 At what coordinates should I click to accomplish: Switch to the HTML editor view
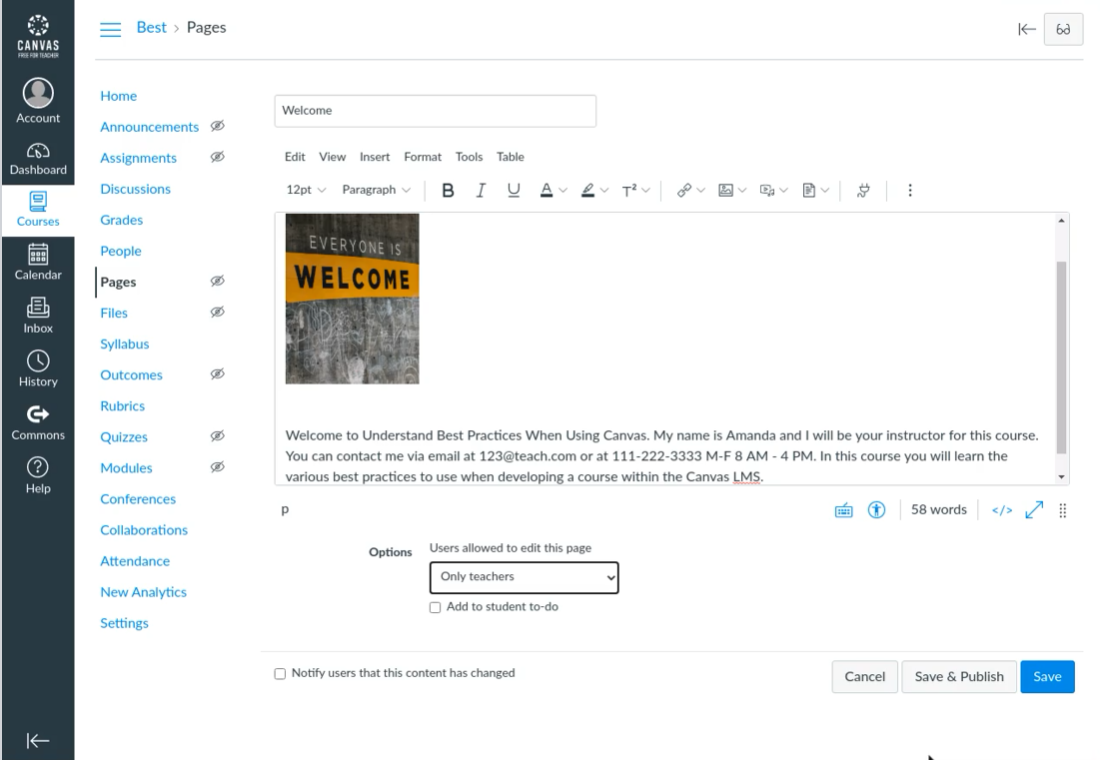[1002, 510]
